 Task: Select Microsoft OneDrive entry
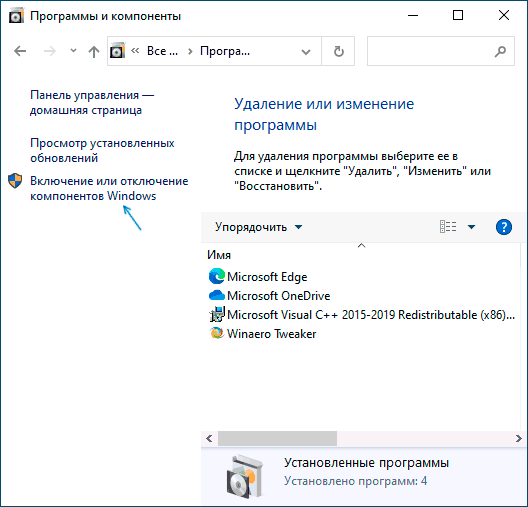pos(278,296)
